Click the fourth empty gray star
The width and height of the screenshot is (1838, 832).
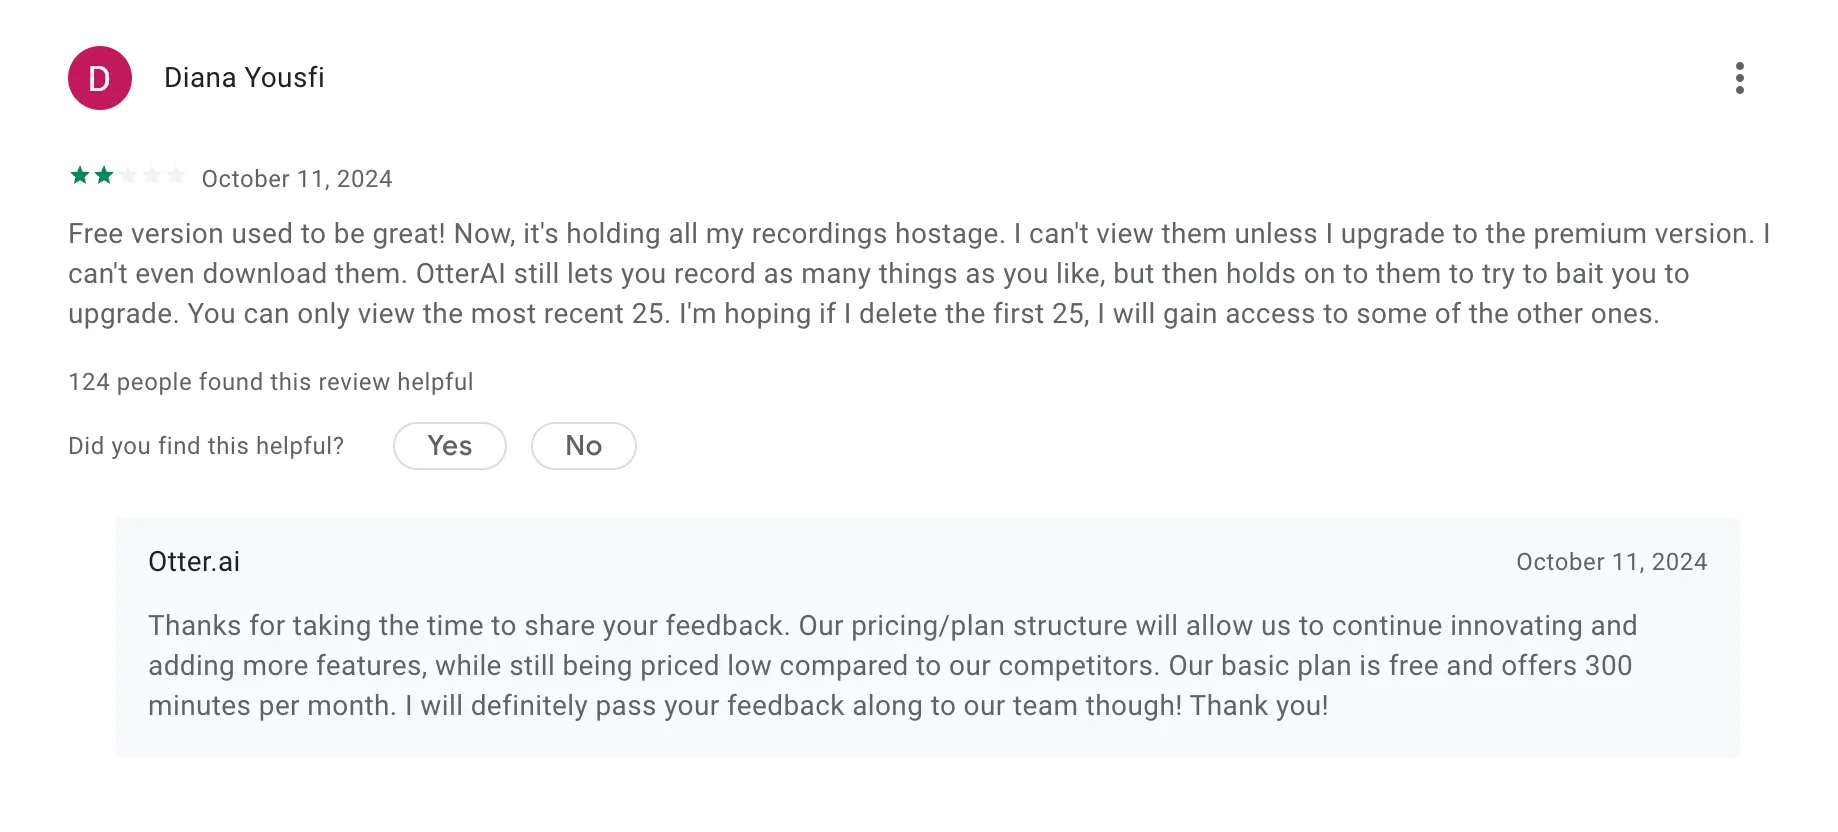point(152,176)
